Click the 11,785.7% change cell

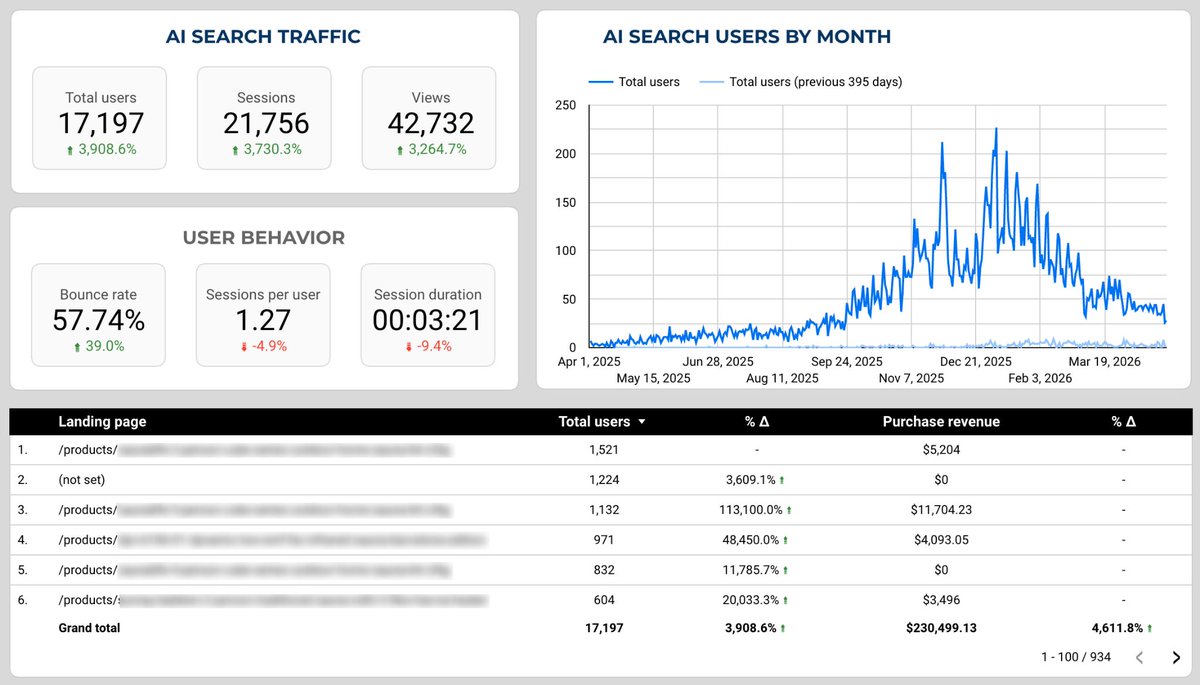pyautogui.click(x=757, y=570)
